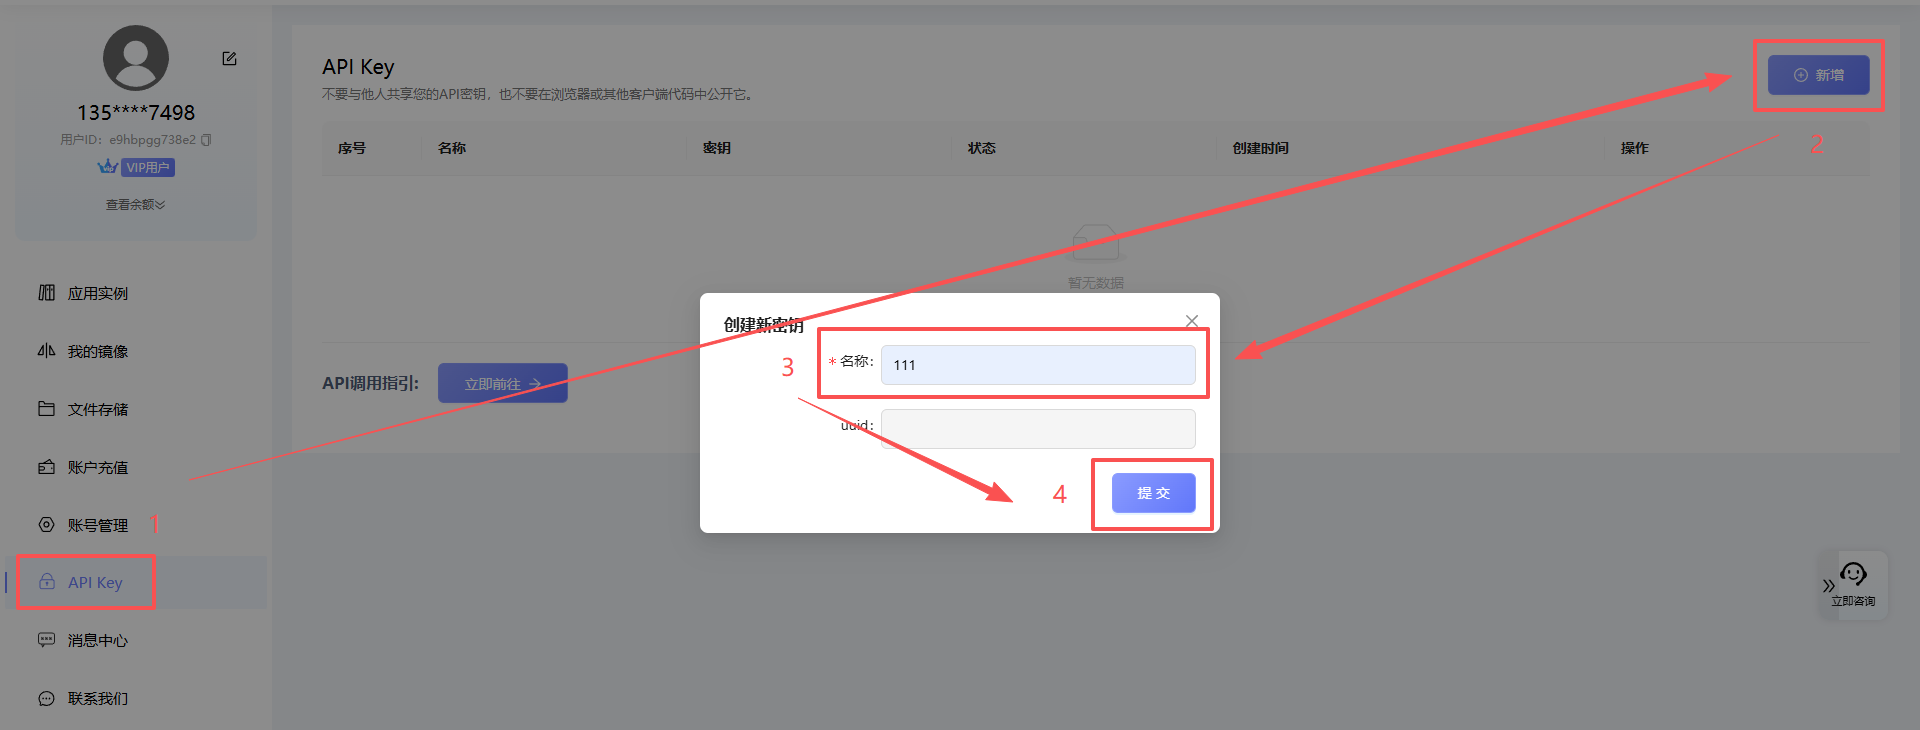Click the user avatar picture
This screenshot has height=730, width=1920.
click(136, 58)
